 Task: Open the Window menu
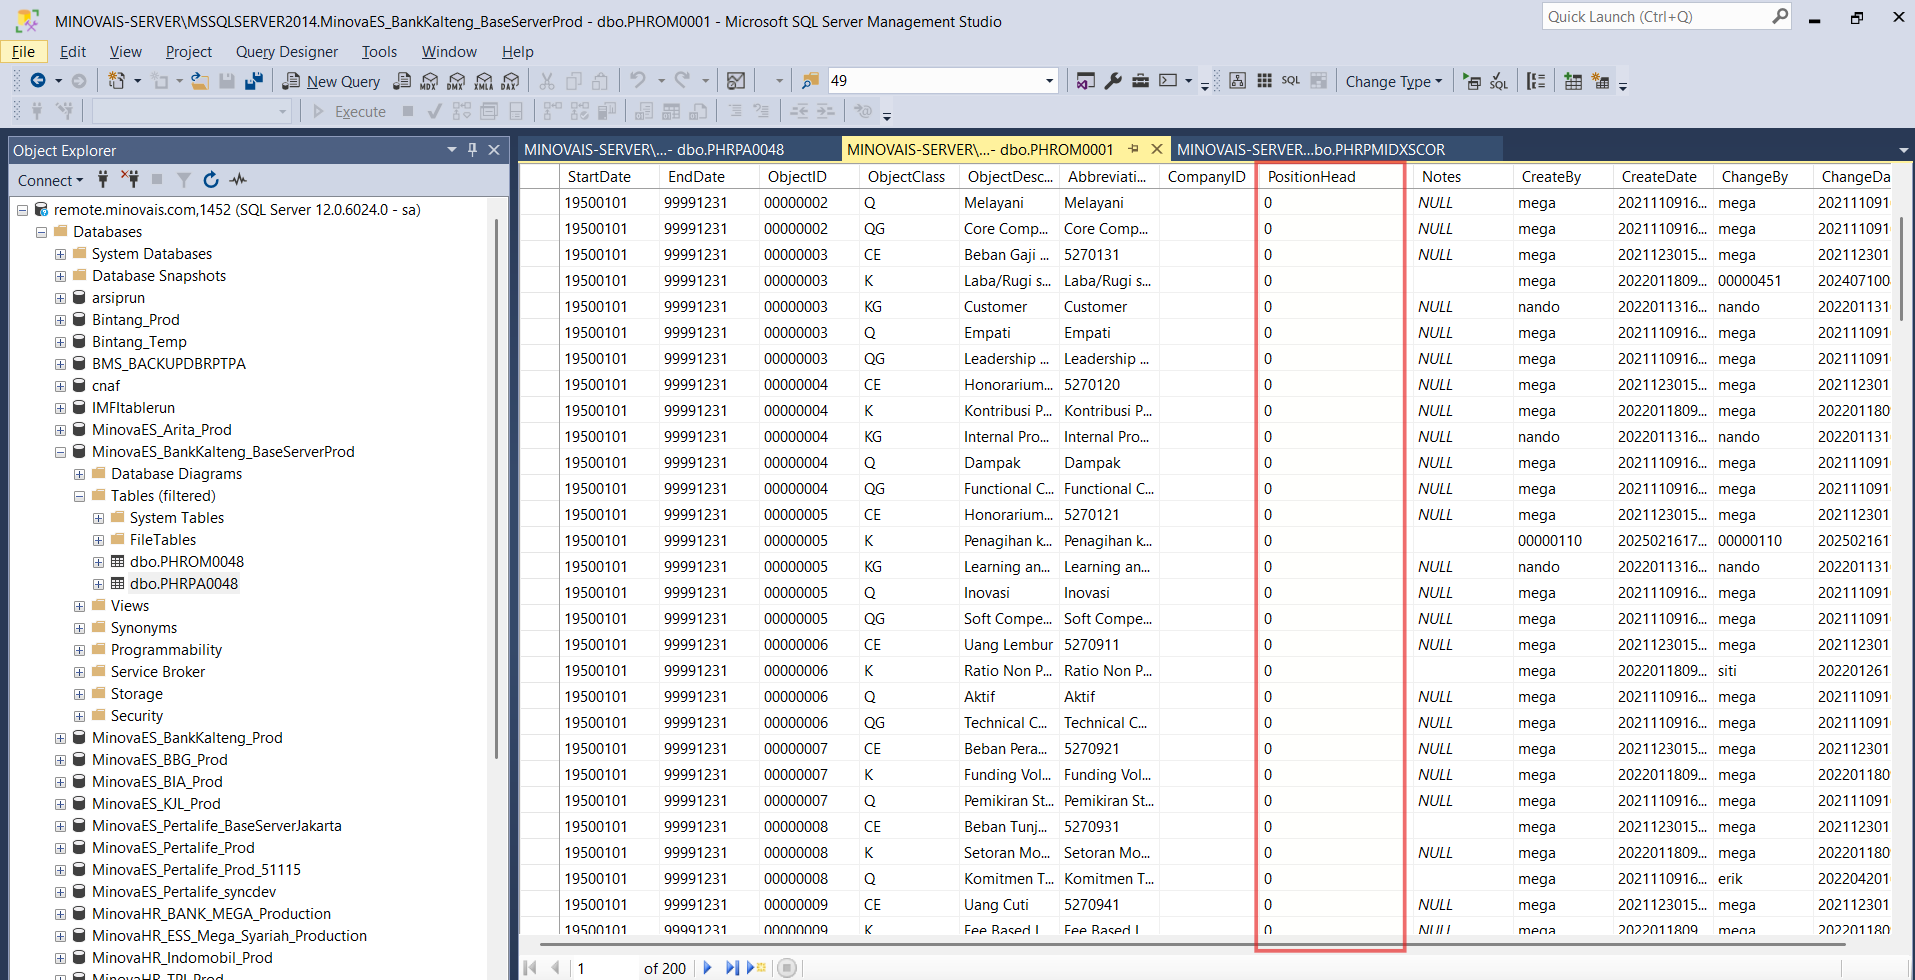click(x=449, y=52)
